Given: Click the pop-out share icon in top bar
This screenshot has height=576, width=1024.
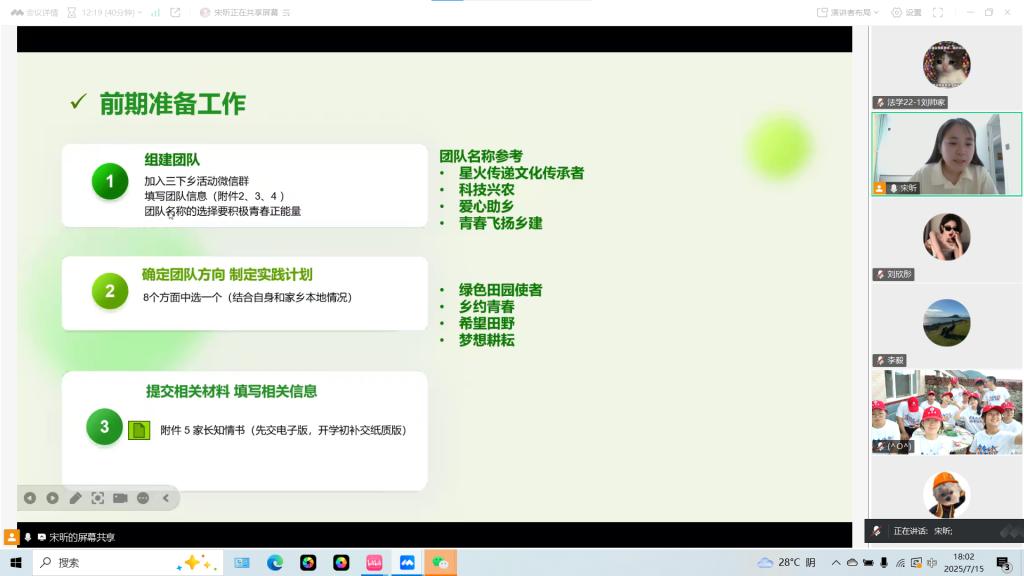Looking at the screenshot, I should 176,12.
